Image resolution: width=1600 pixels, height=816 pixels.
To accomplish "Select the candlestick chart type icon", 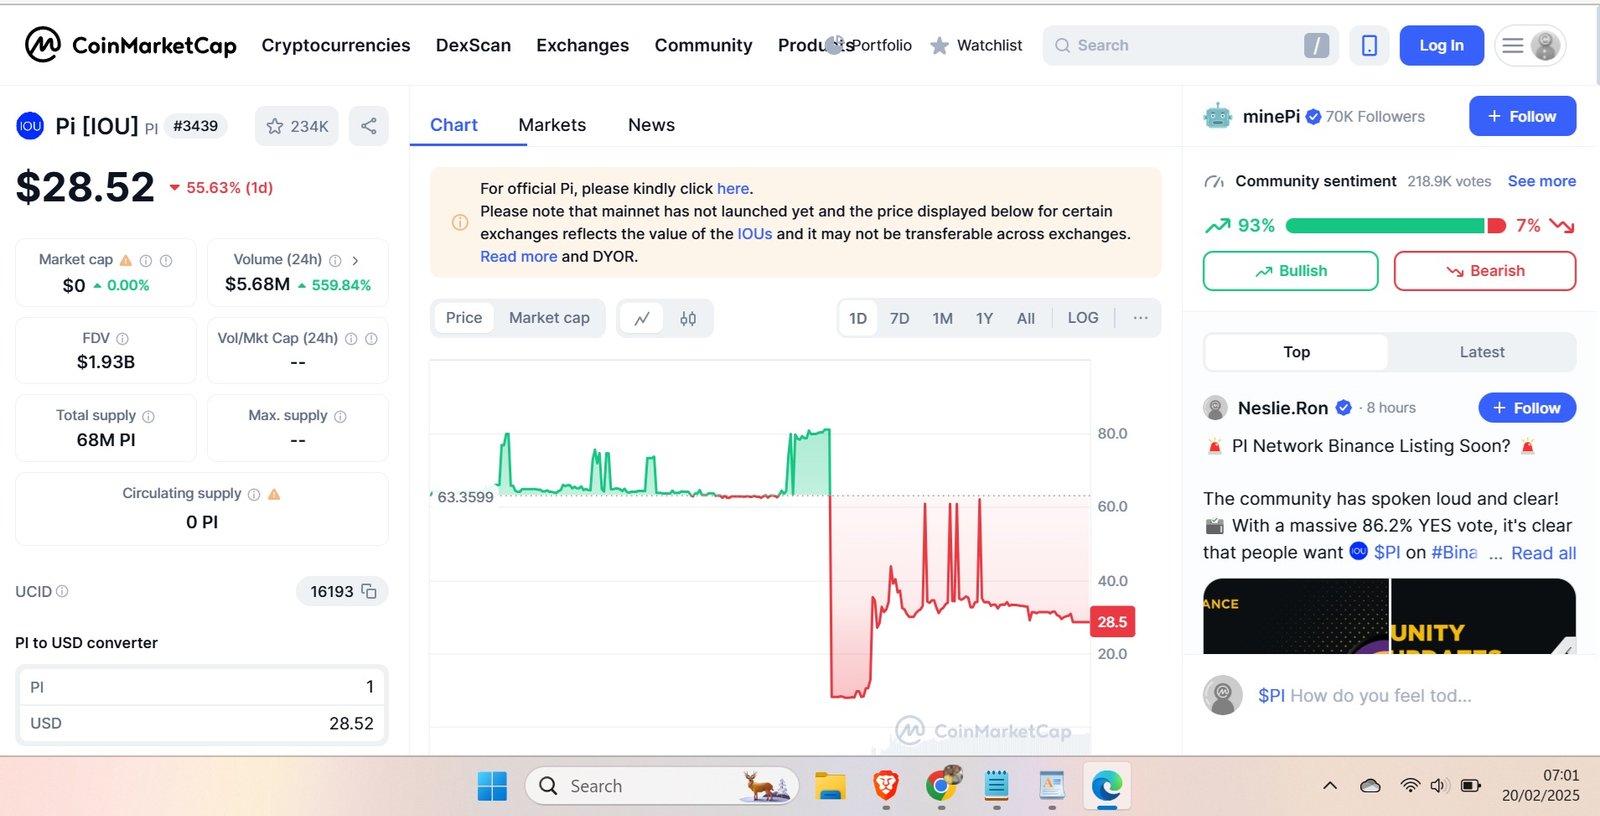I will (688, 318).
